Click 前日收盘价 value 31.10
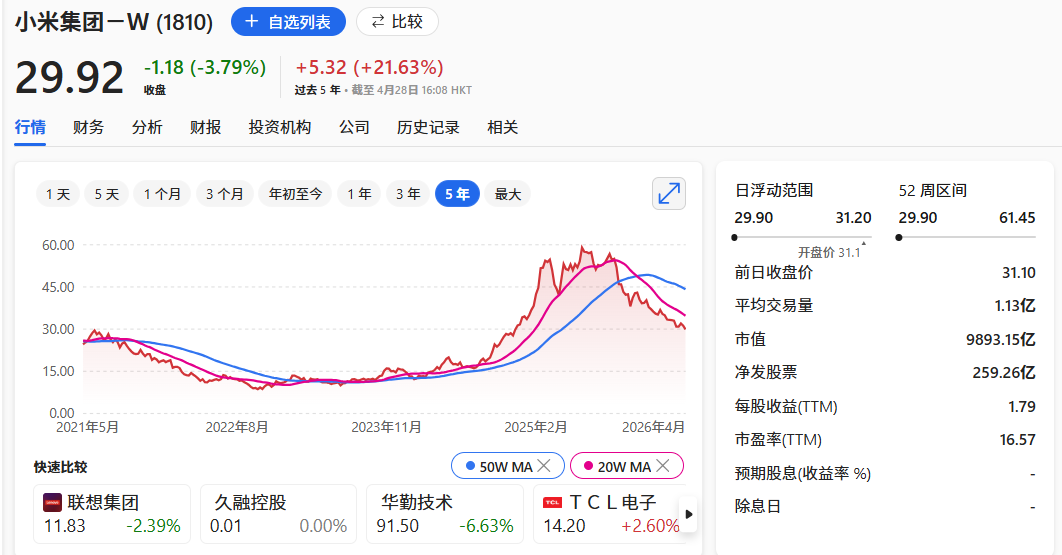This screenshot has width=1062, height=555. [1019, 272]
